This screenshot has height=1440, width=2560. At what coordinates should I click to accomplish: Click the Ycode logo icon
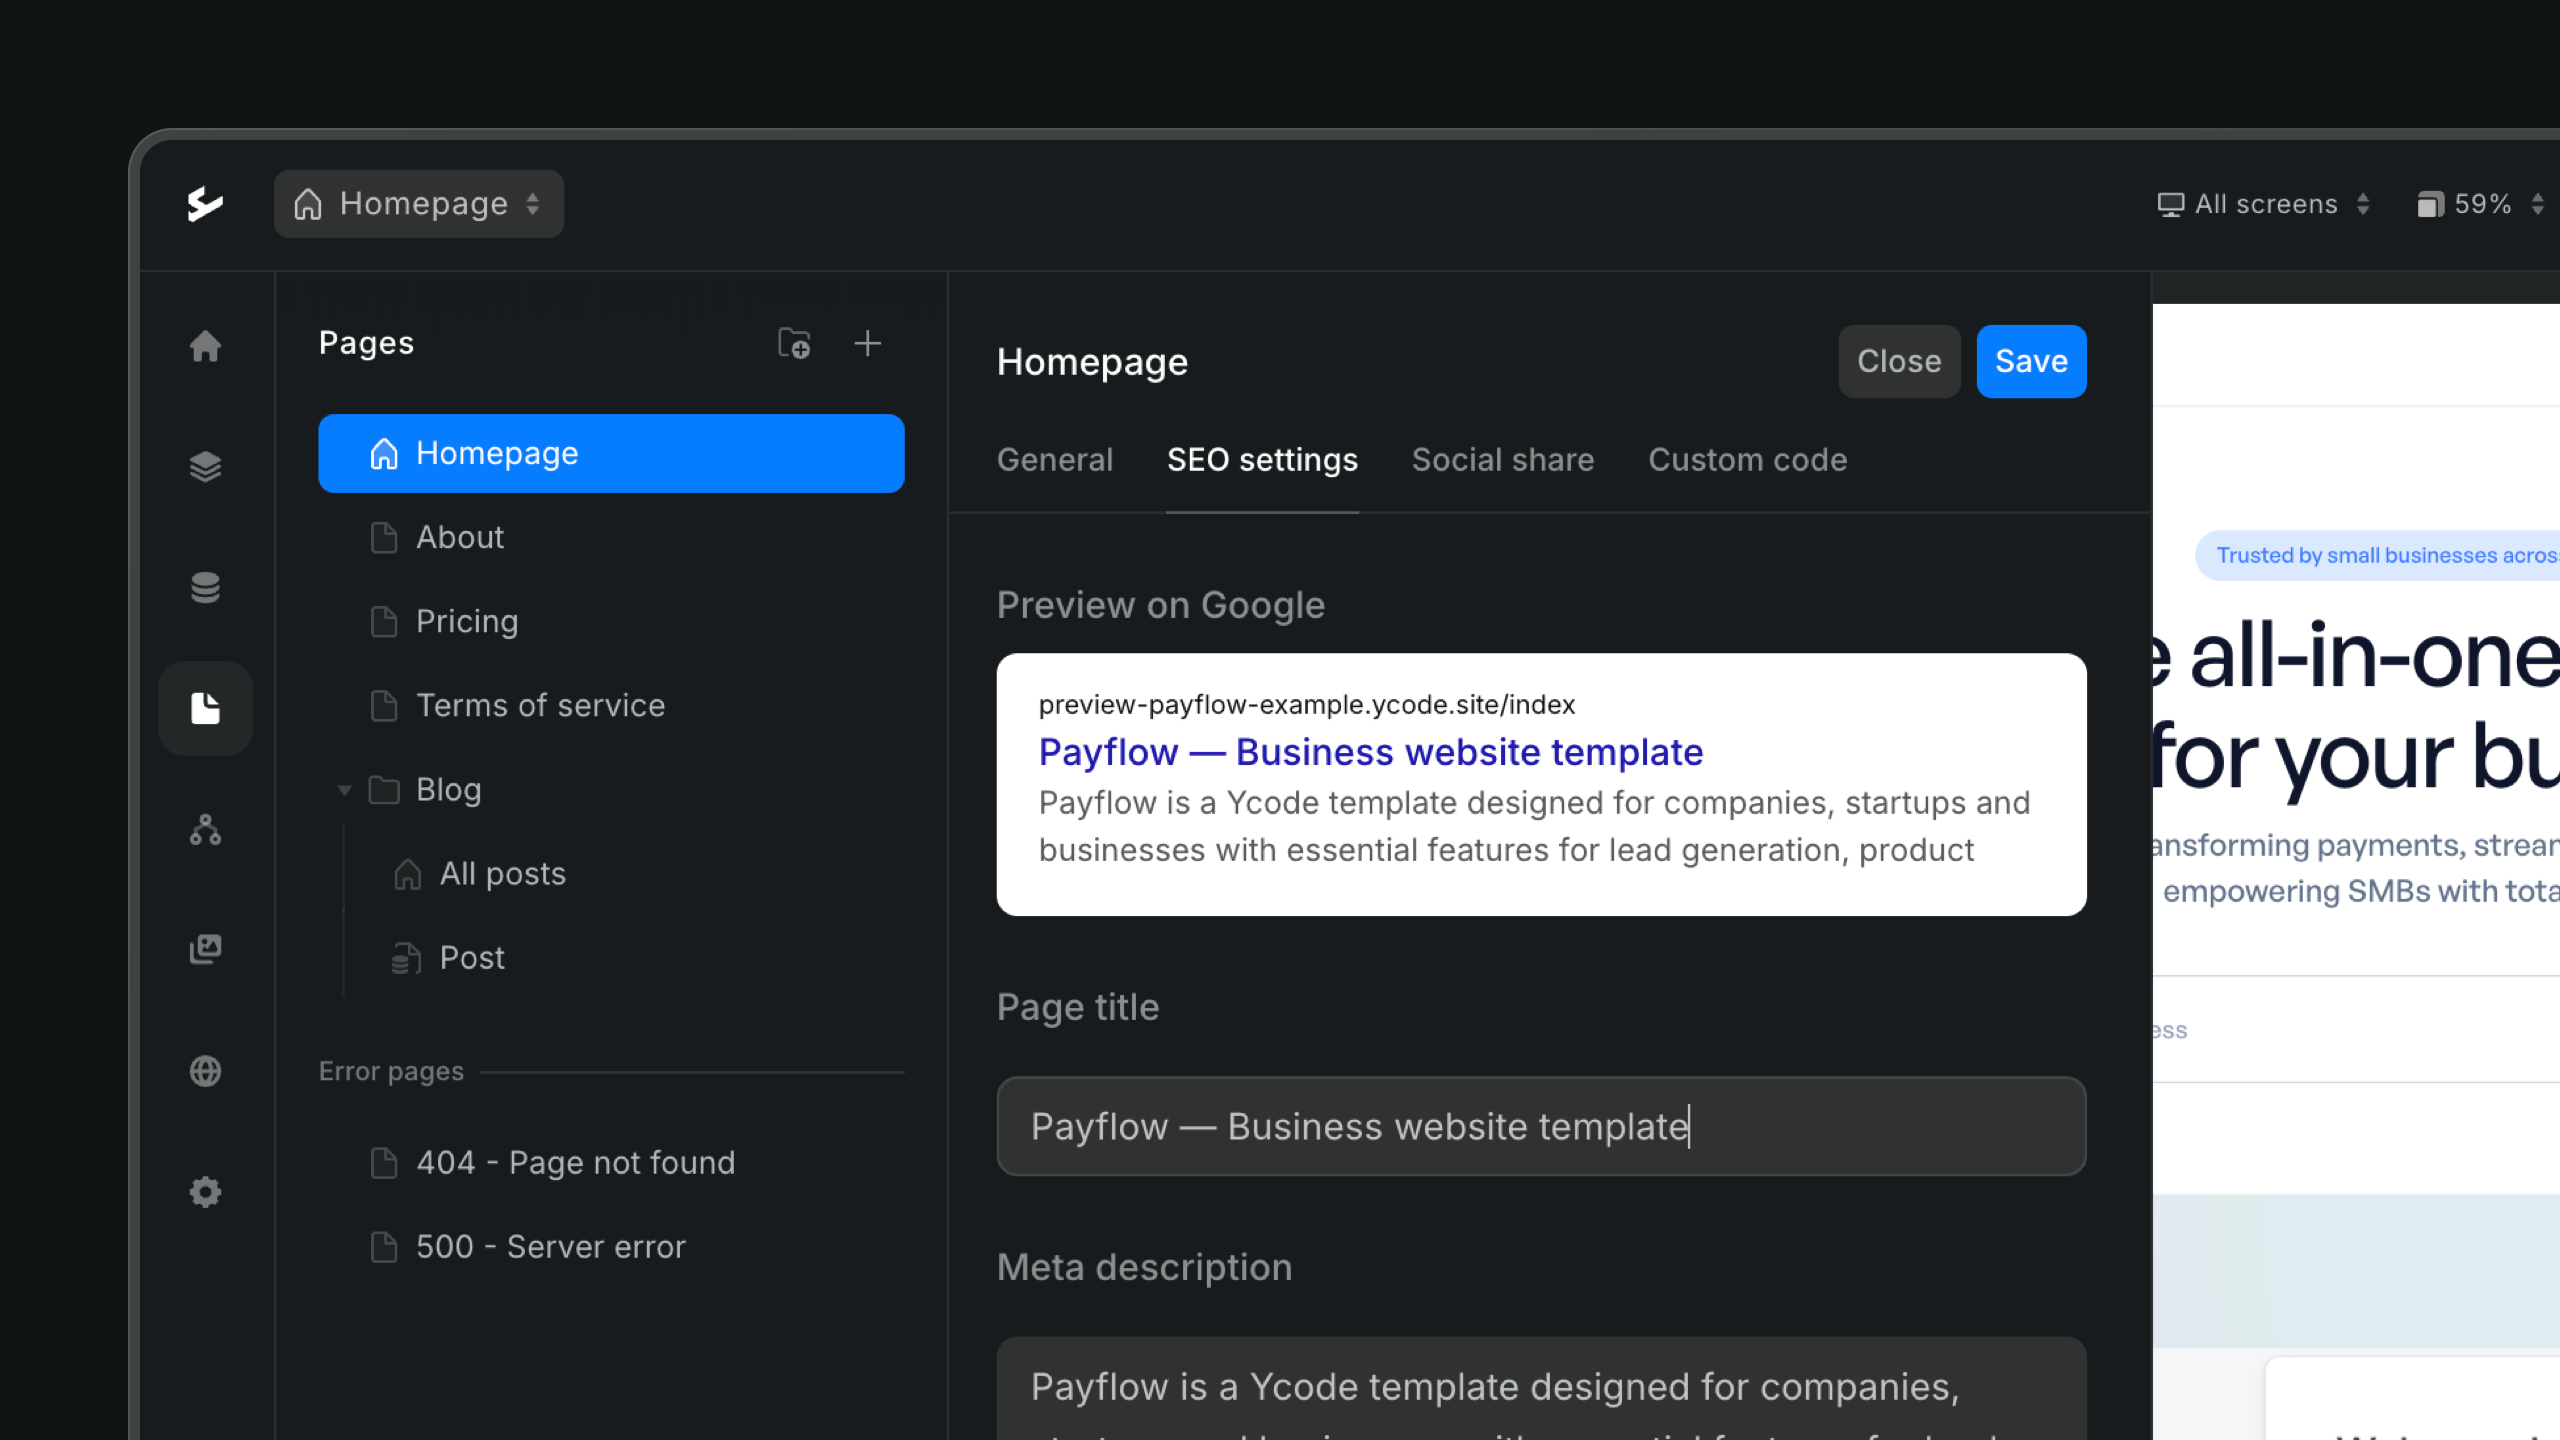[x=205, y=204]
